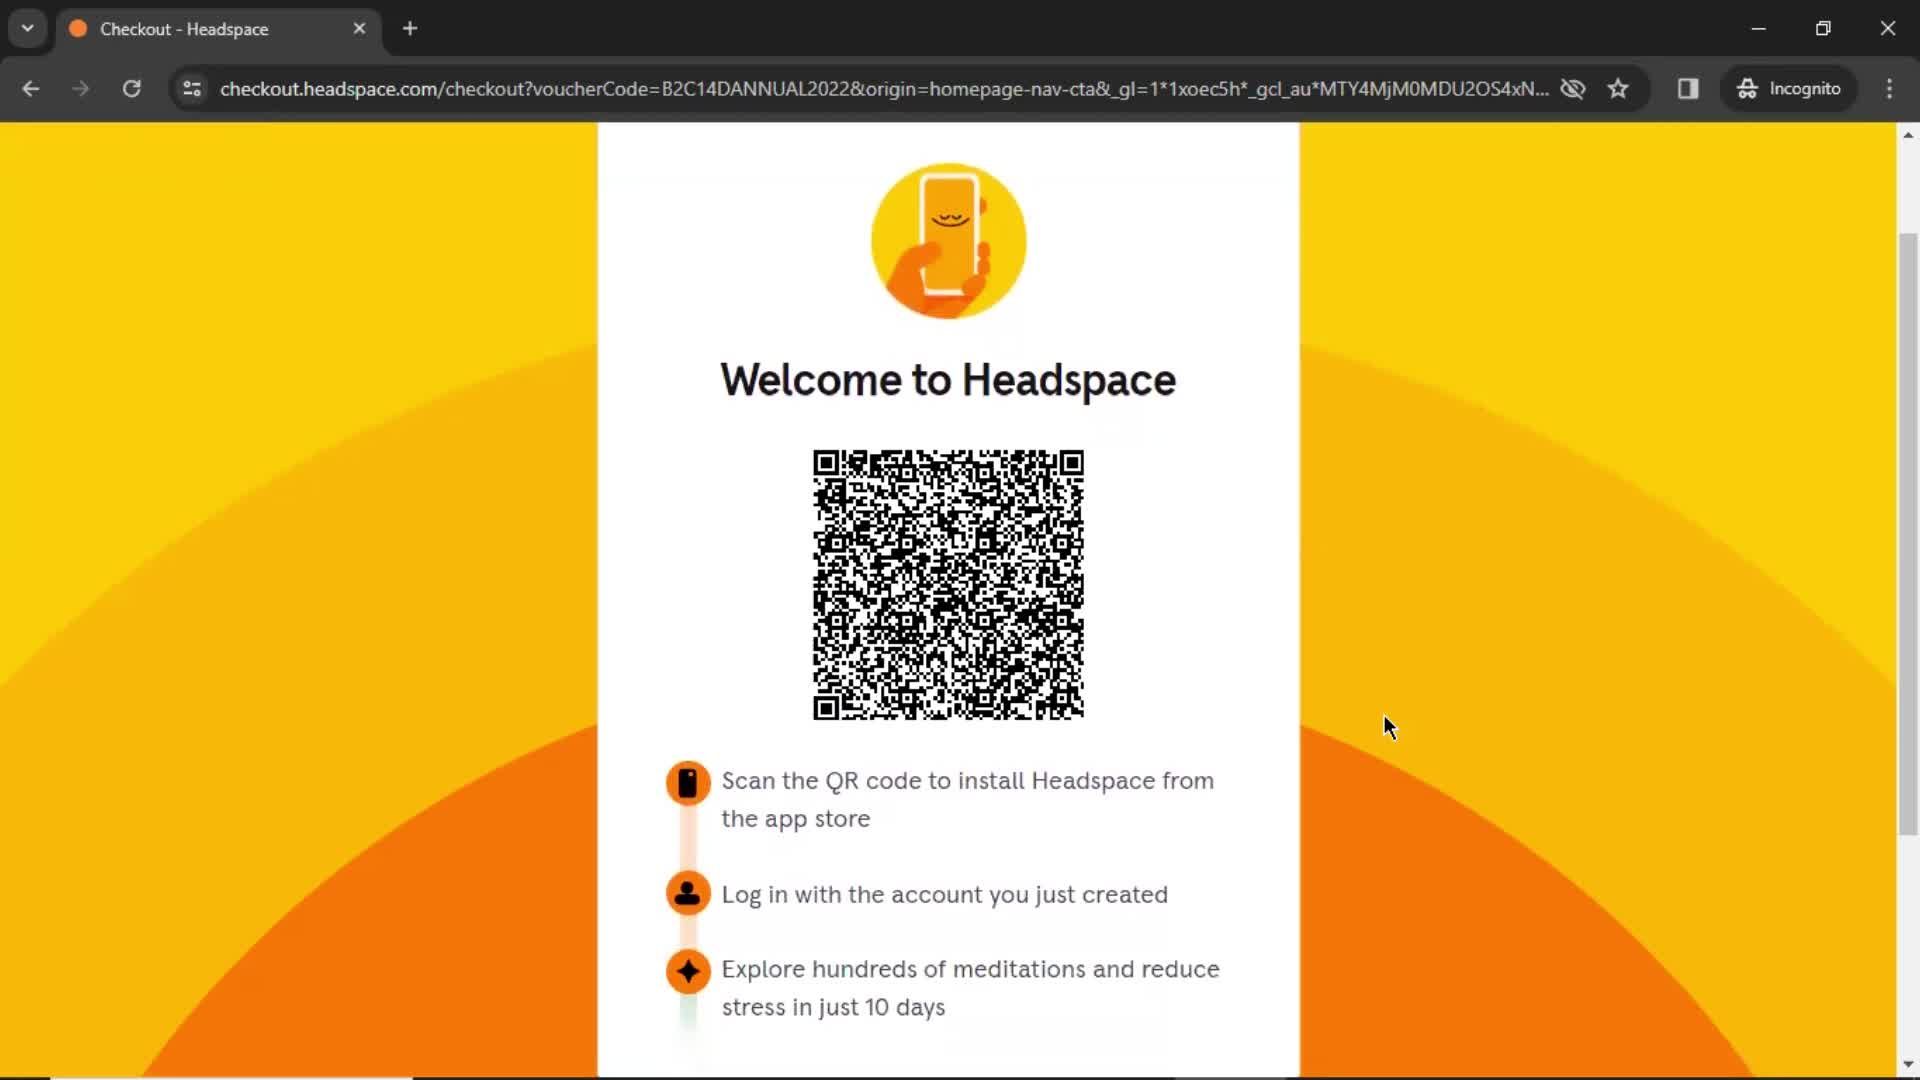Image resolution: width=1920 pixels, height=1080 pixels.
Task: Click the person icon beside Log in step
Action: pos(688,893)
